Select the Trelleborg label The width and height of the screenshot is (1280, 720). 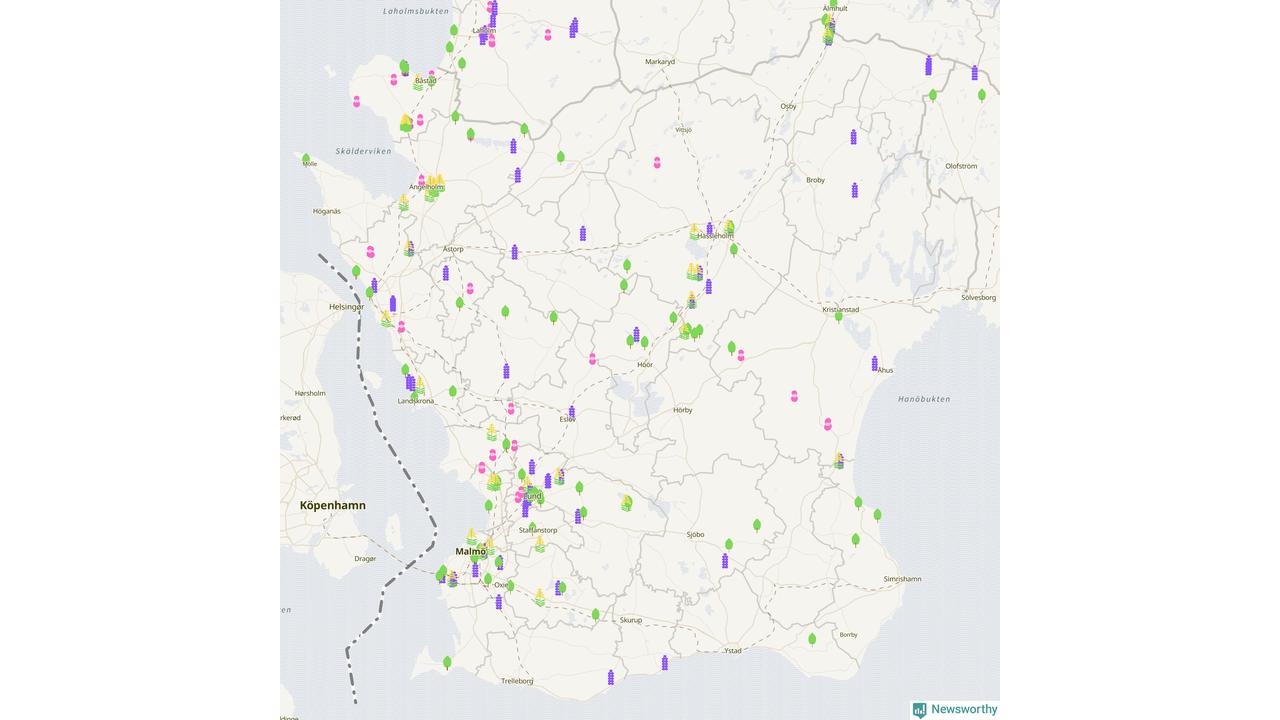tap(517, 681)
